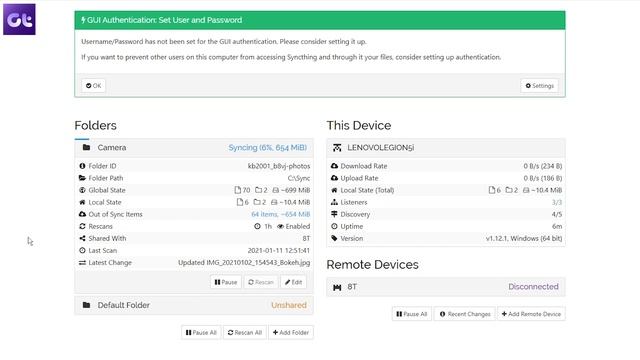Image resolution: width=640 pixels, height=360 pixels.
Task: Click the OK button in authentication notice
Action: pyautogui.click(x=93, y=86)
